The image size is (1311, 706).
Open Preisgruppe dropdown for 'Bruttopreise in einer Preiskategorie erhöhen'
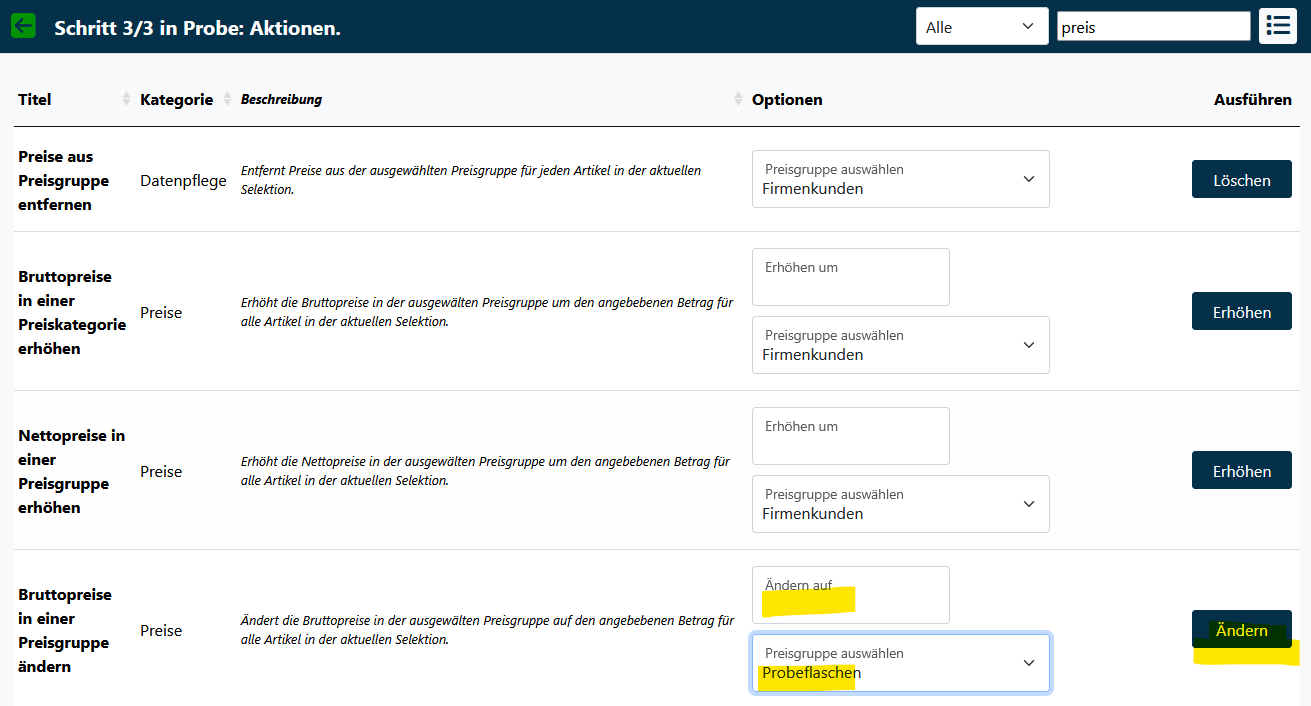click(x=900, y=346)
